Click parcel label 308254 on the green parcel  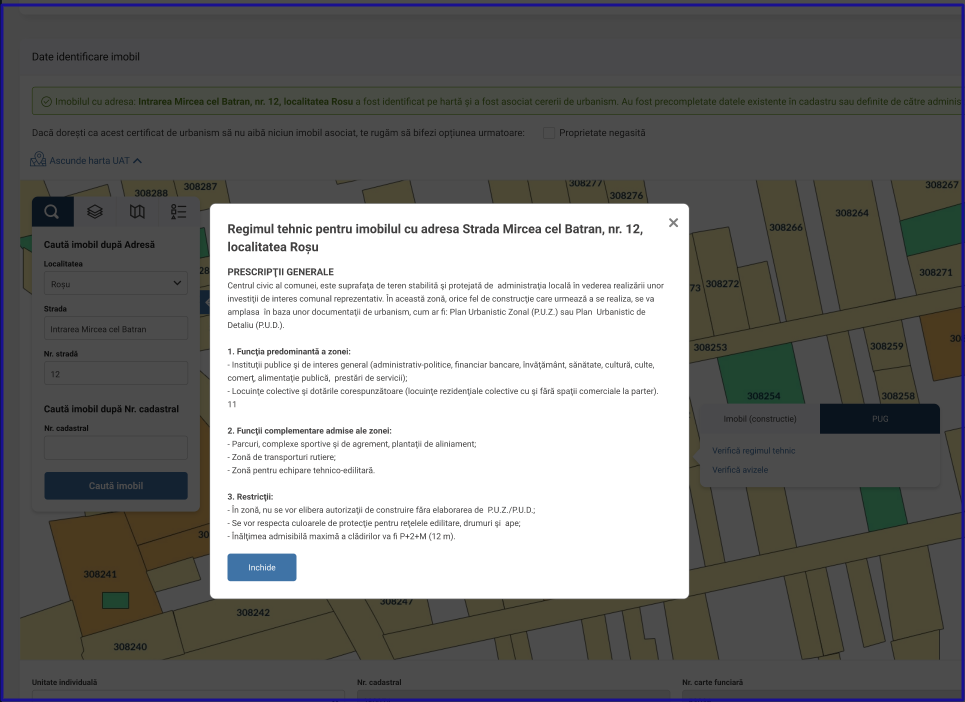763,396
